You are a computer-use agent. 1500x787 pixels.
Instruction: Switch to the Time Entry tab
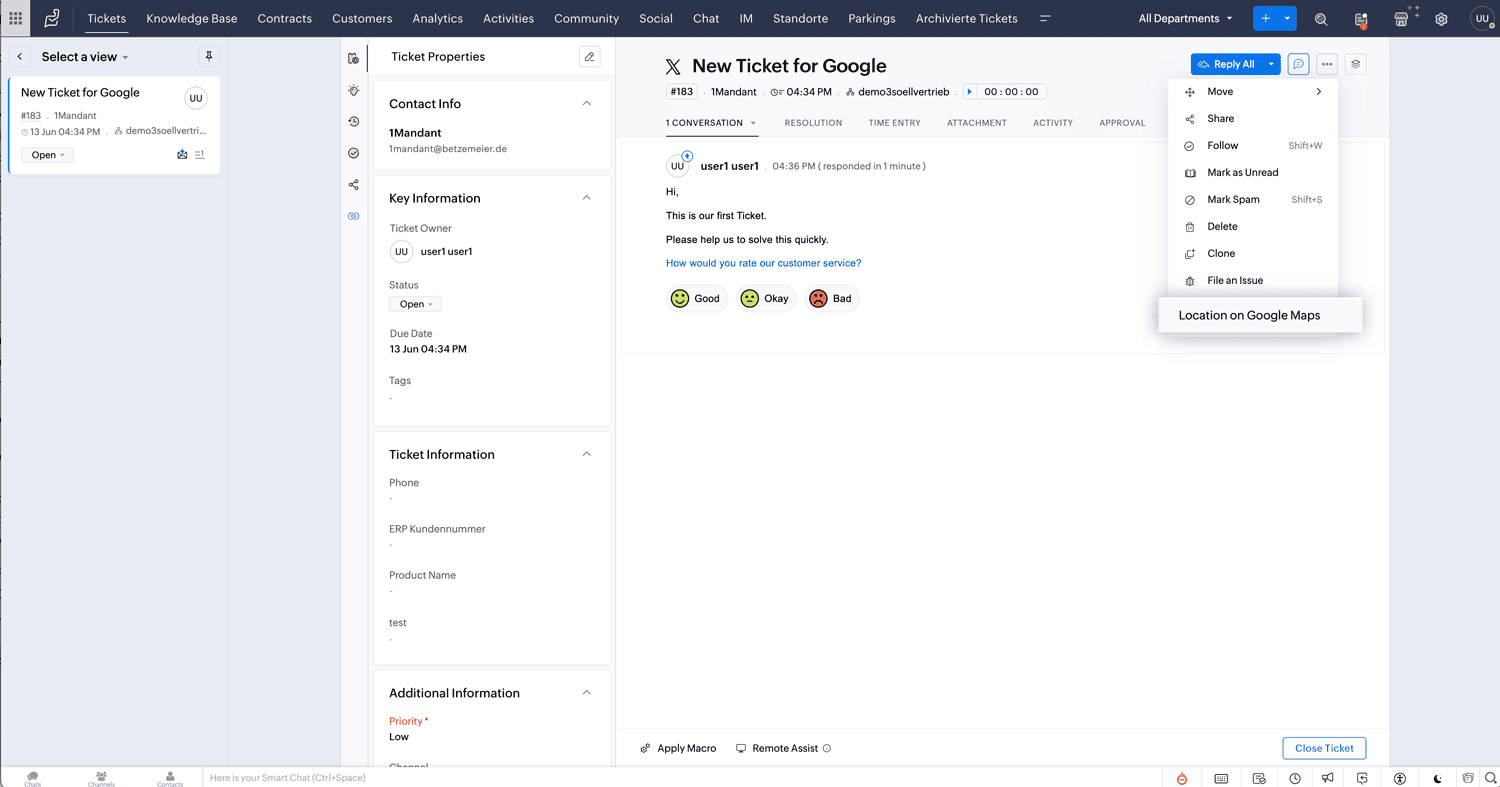point(894,123)
